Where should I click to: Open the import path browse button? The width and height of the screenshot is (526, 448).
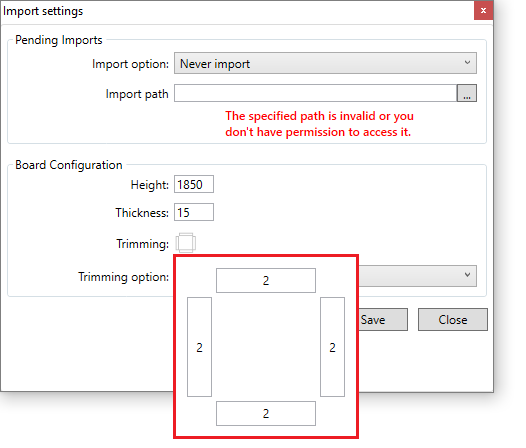click(467, 93)
